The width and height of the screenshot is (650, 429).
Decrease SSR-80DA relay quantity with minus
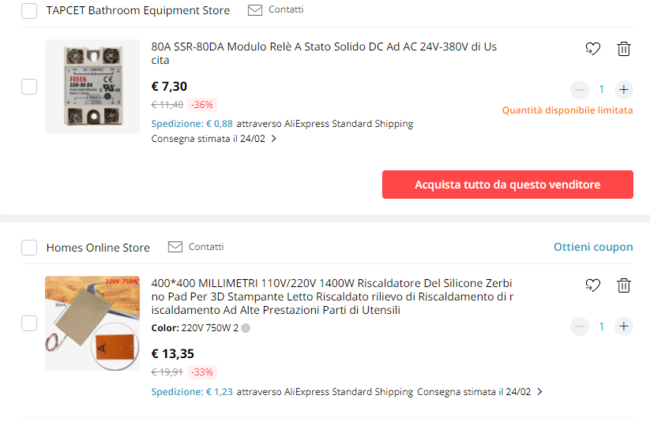tap(580, 89)
